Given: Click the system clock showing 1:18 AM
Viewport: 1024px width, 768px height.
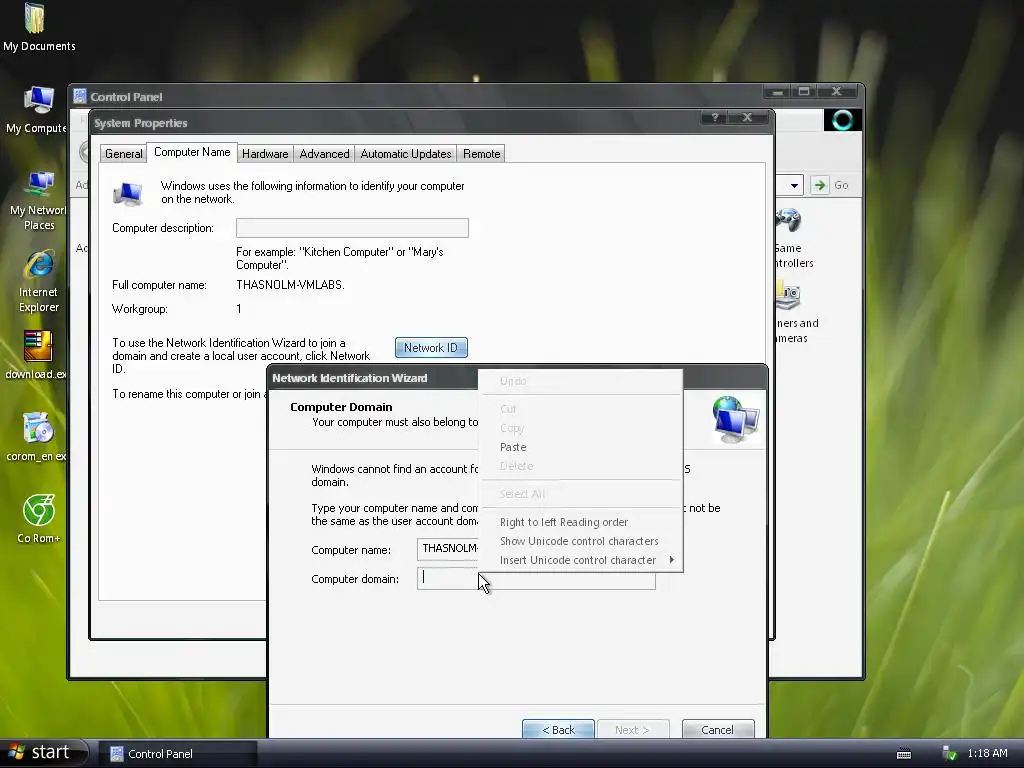Looking at the screenshot, I should pos(987,754).
